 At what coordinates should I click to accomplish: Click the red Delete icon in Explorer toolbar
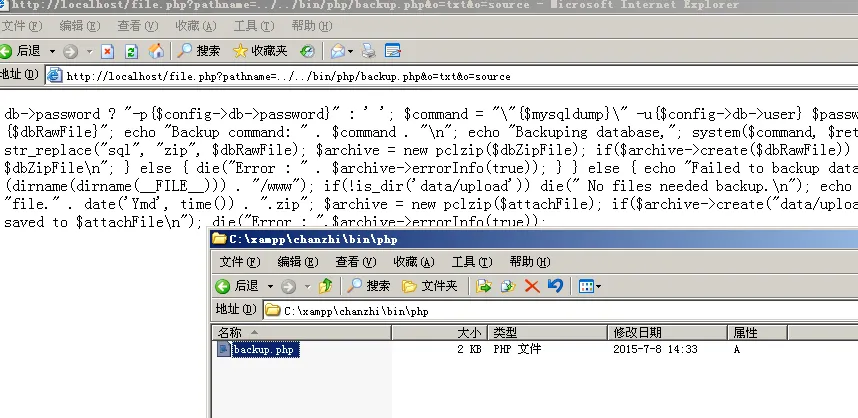coord(532,286)
